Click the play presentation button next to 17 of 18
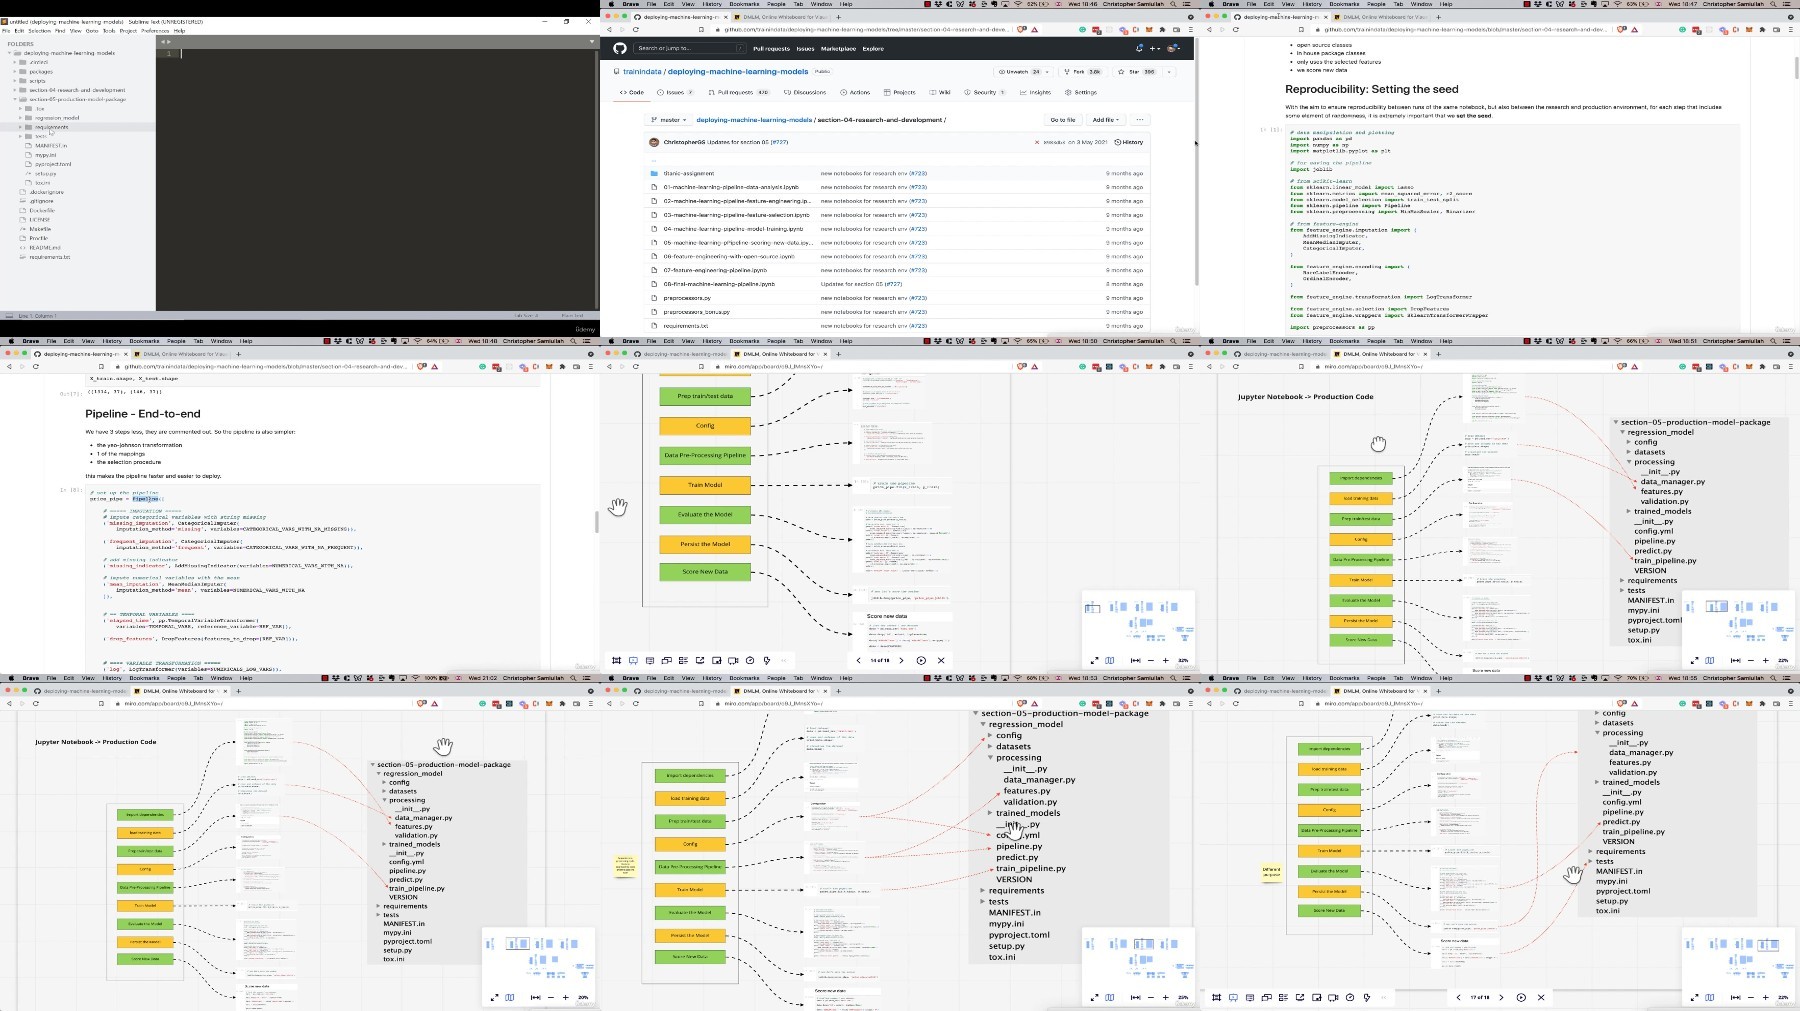The height and width of the screenshot is (1011, 1800). [1521, 997]
